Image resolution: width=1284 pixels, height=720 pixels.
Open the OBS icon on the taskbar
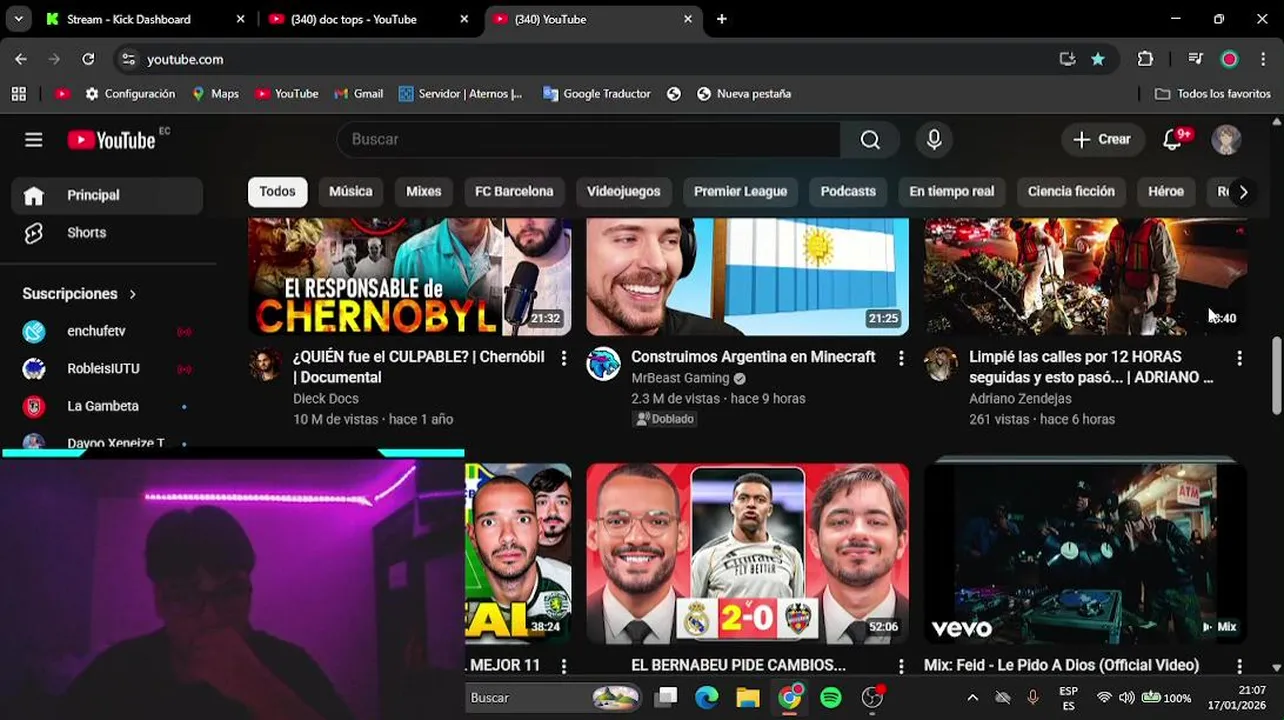pyautogui.click(x=873, y=698)
